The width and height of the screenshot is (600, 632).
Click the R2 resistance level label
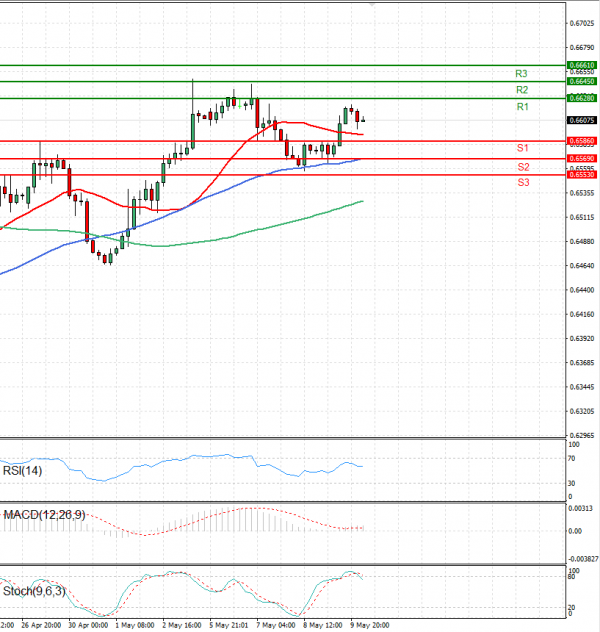pos(522,90)
